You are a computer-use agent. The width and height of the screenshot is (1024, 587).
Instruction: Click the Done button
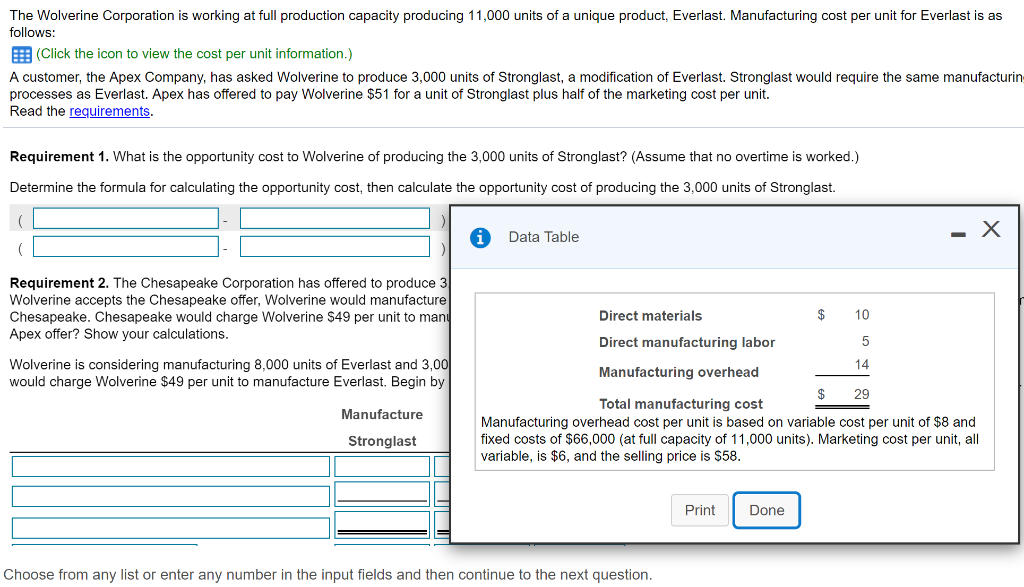(x=767, y=510)
